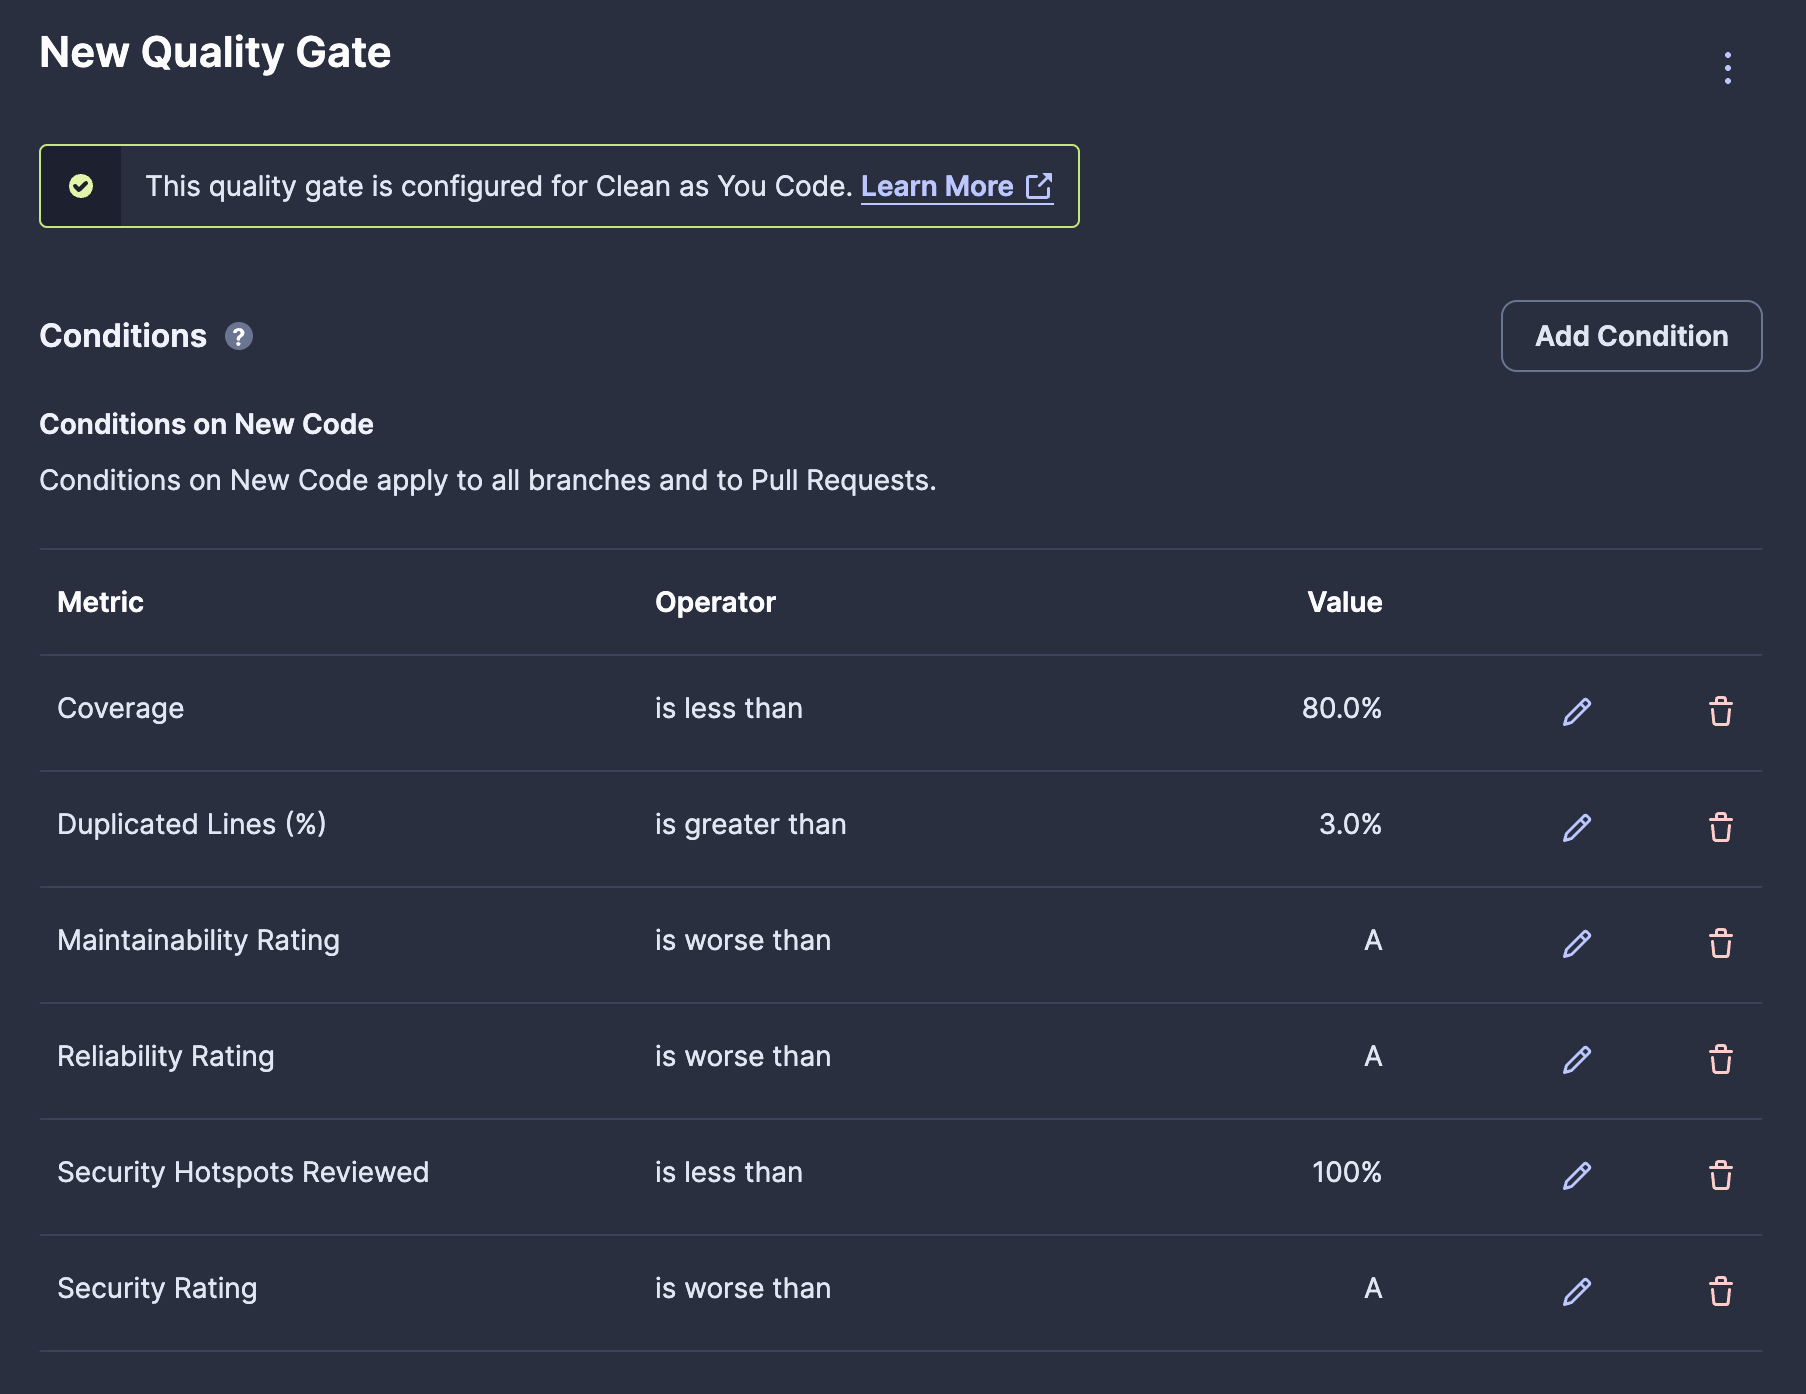
Task: Edit the Coverage condition
Action: [x=1575, y=712]
